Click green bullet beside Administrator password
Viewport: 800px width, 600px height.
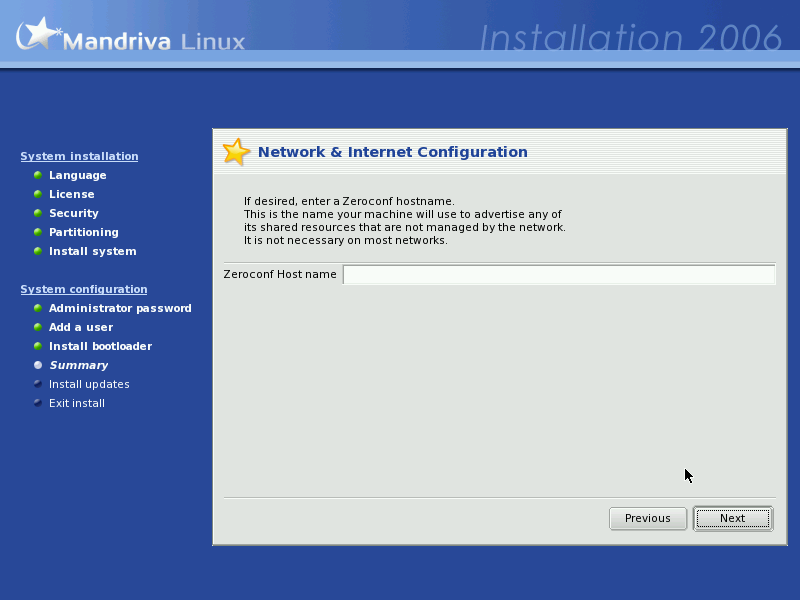(x=38, y=308)
